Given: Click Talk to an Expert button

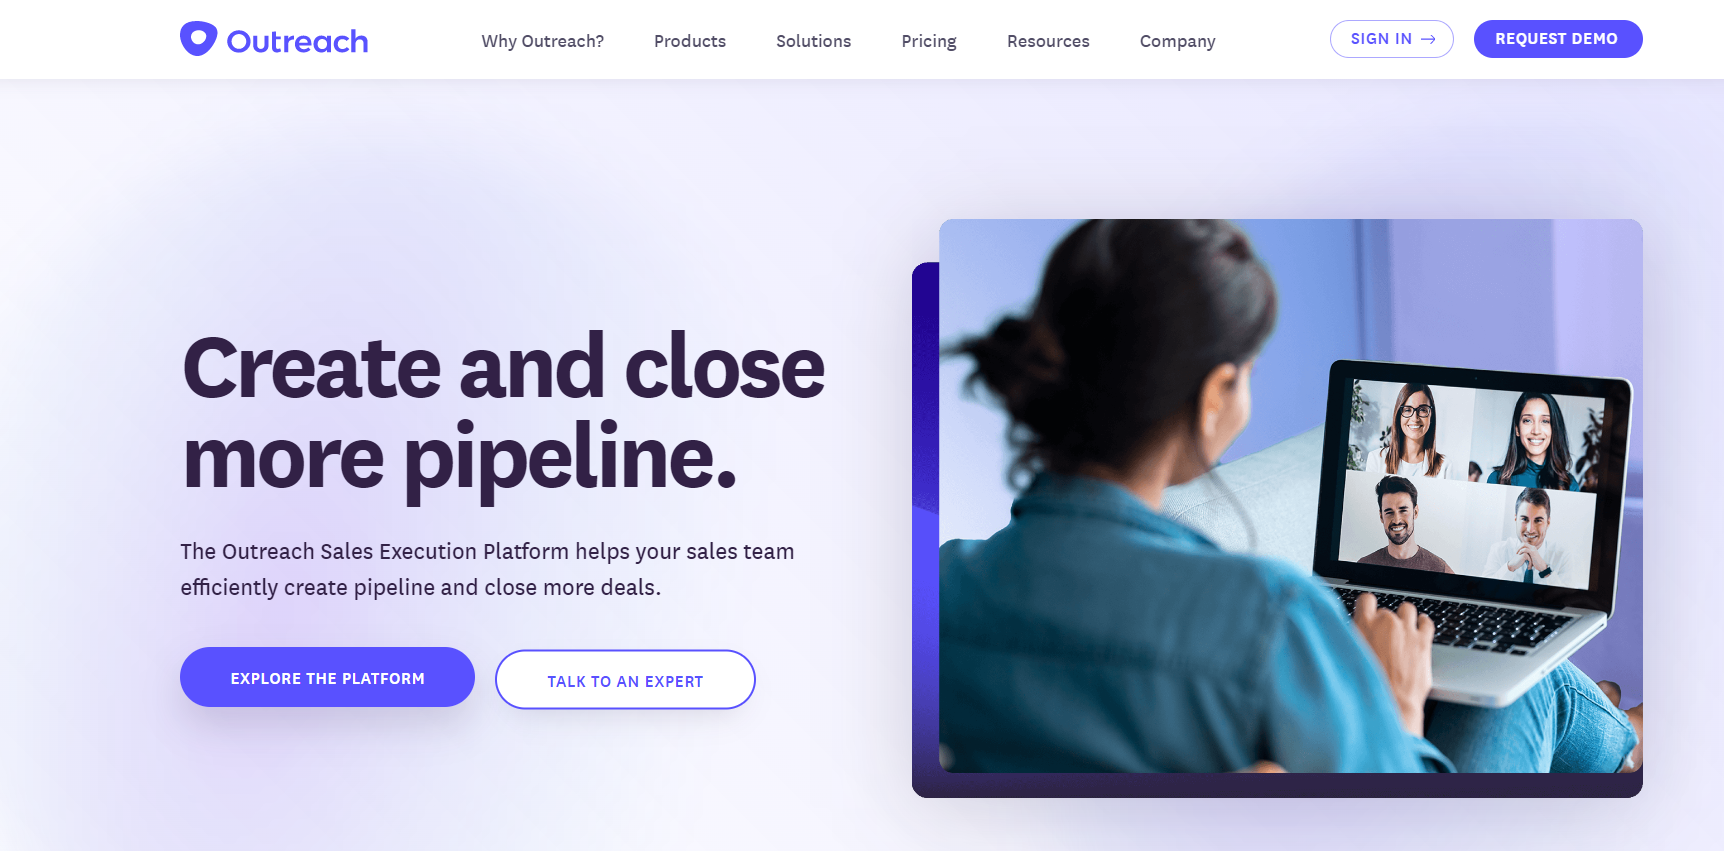Looking at the screenshot, I should click(x=625, y=680).
